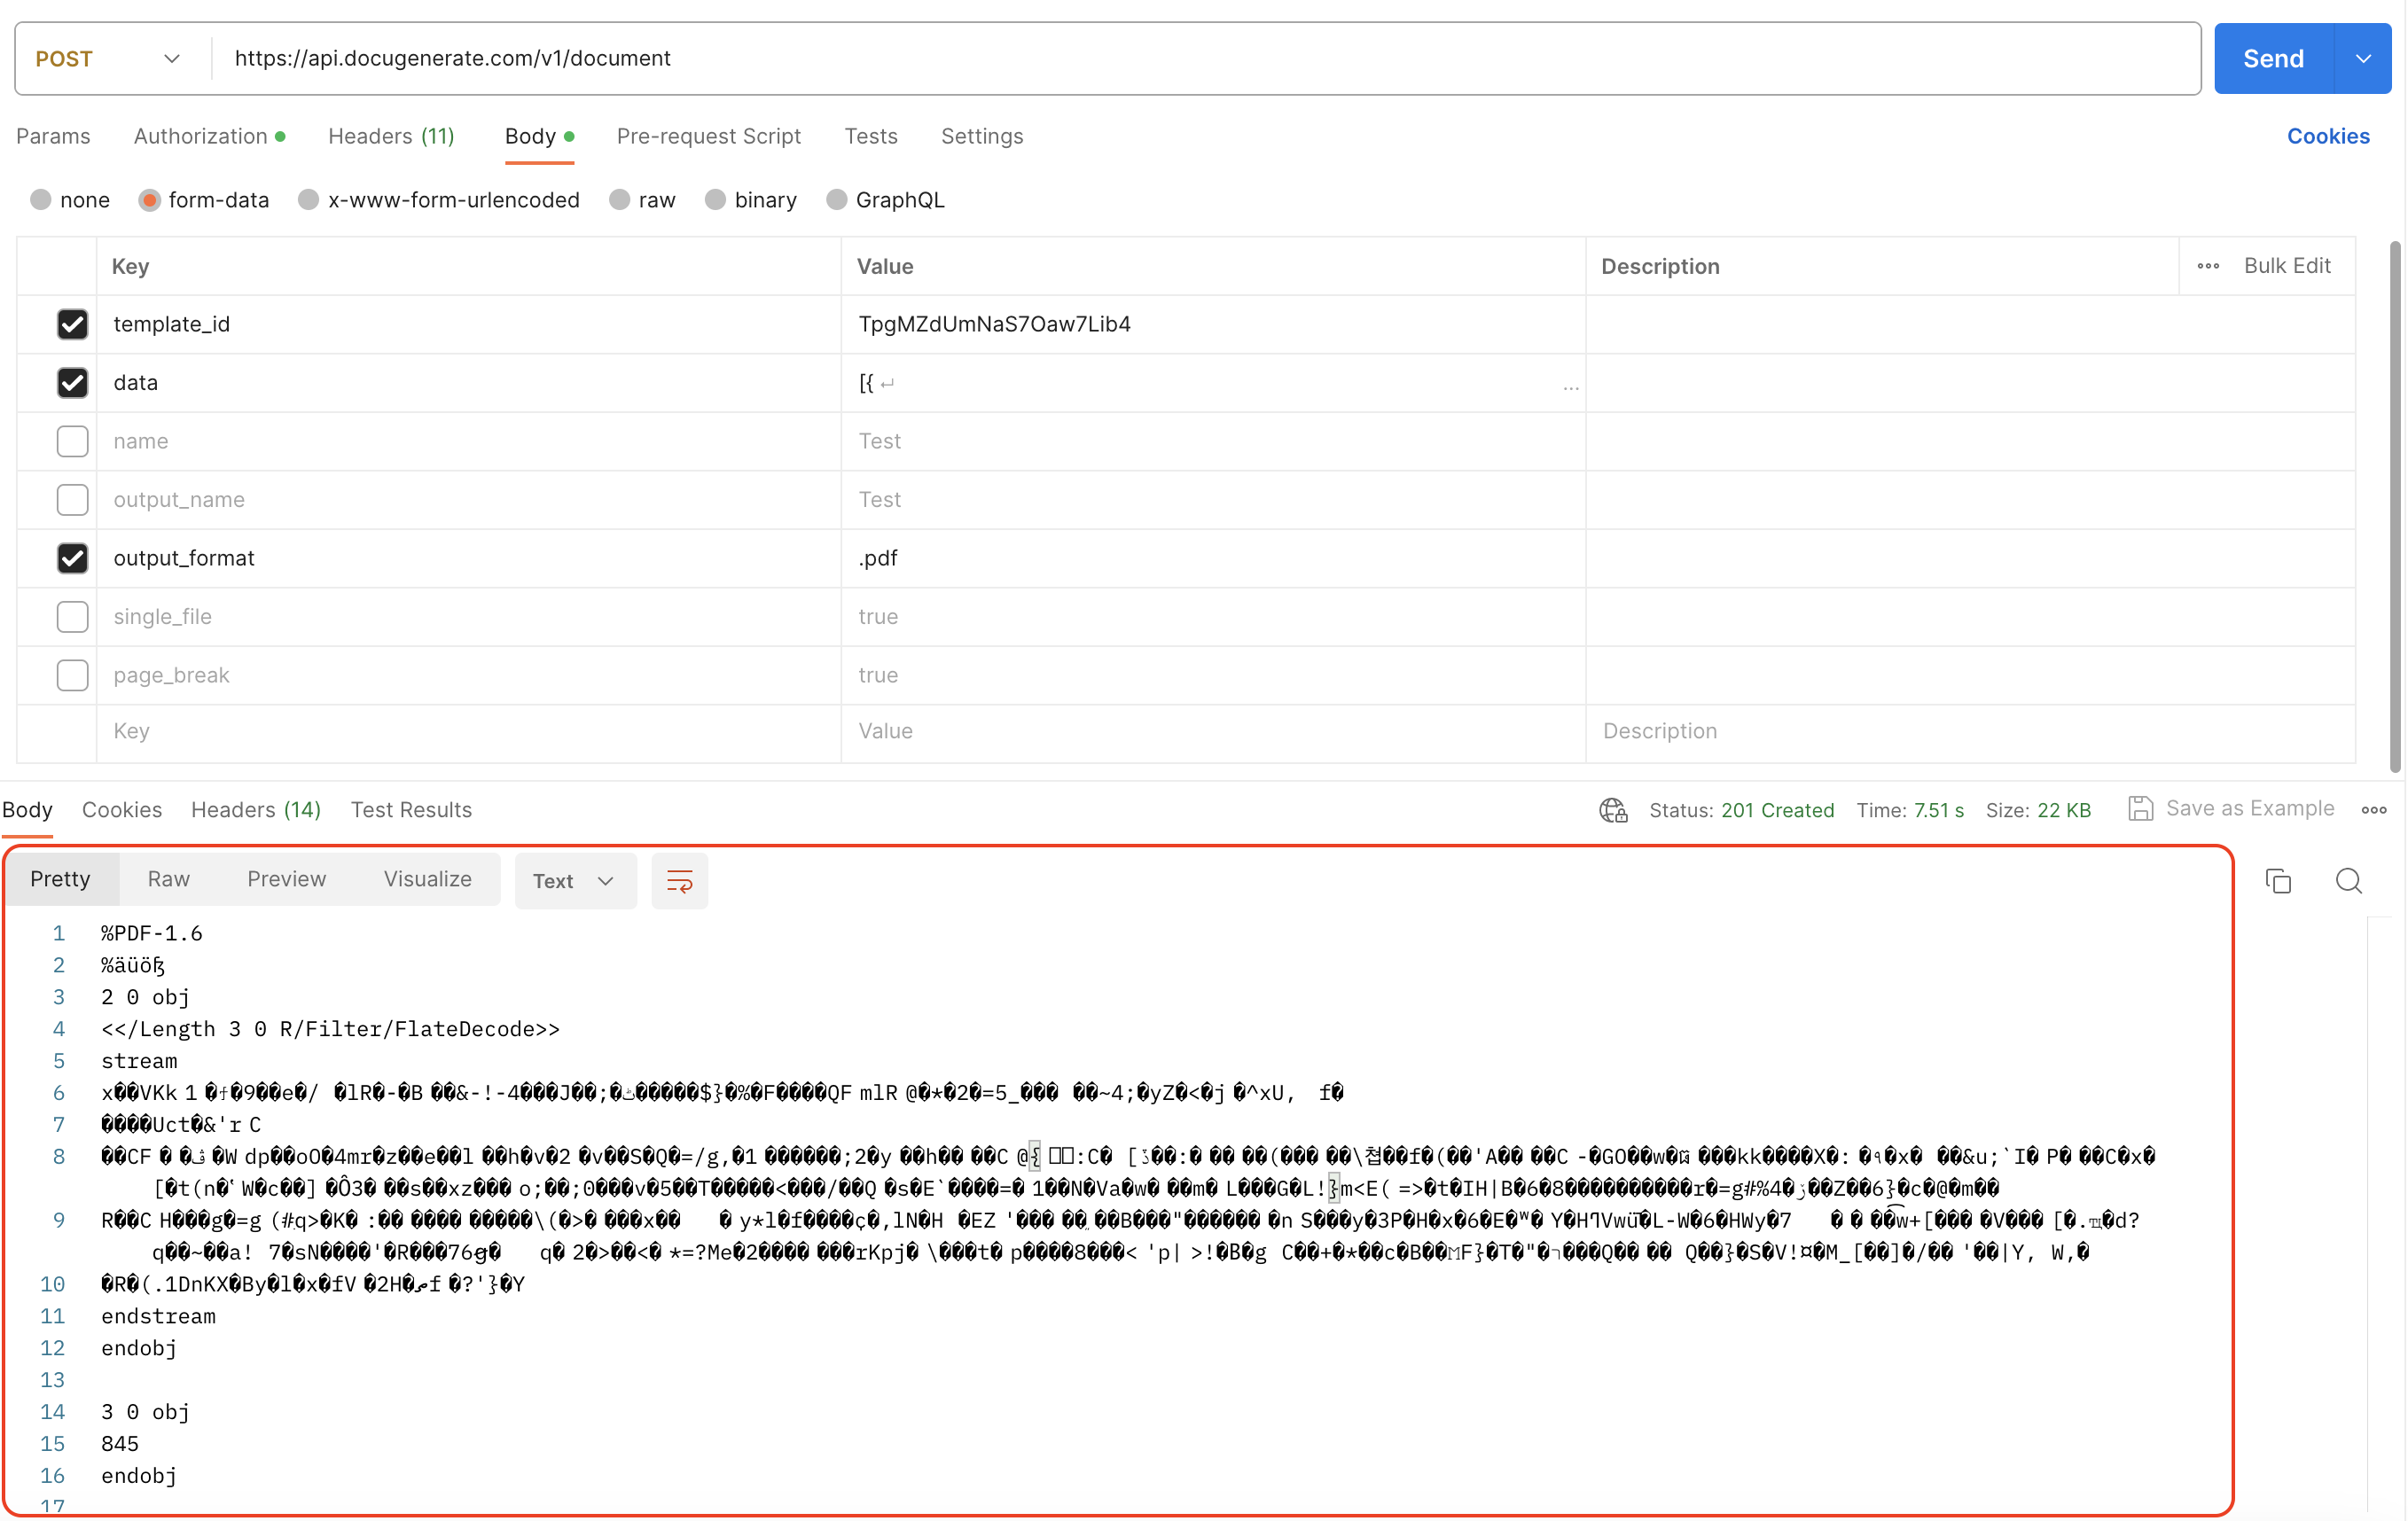Open the Cookies manager
This screenshot has height=1521, width=2408.
pos(2328,136)
